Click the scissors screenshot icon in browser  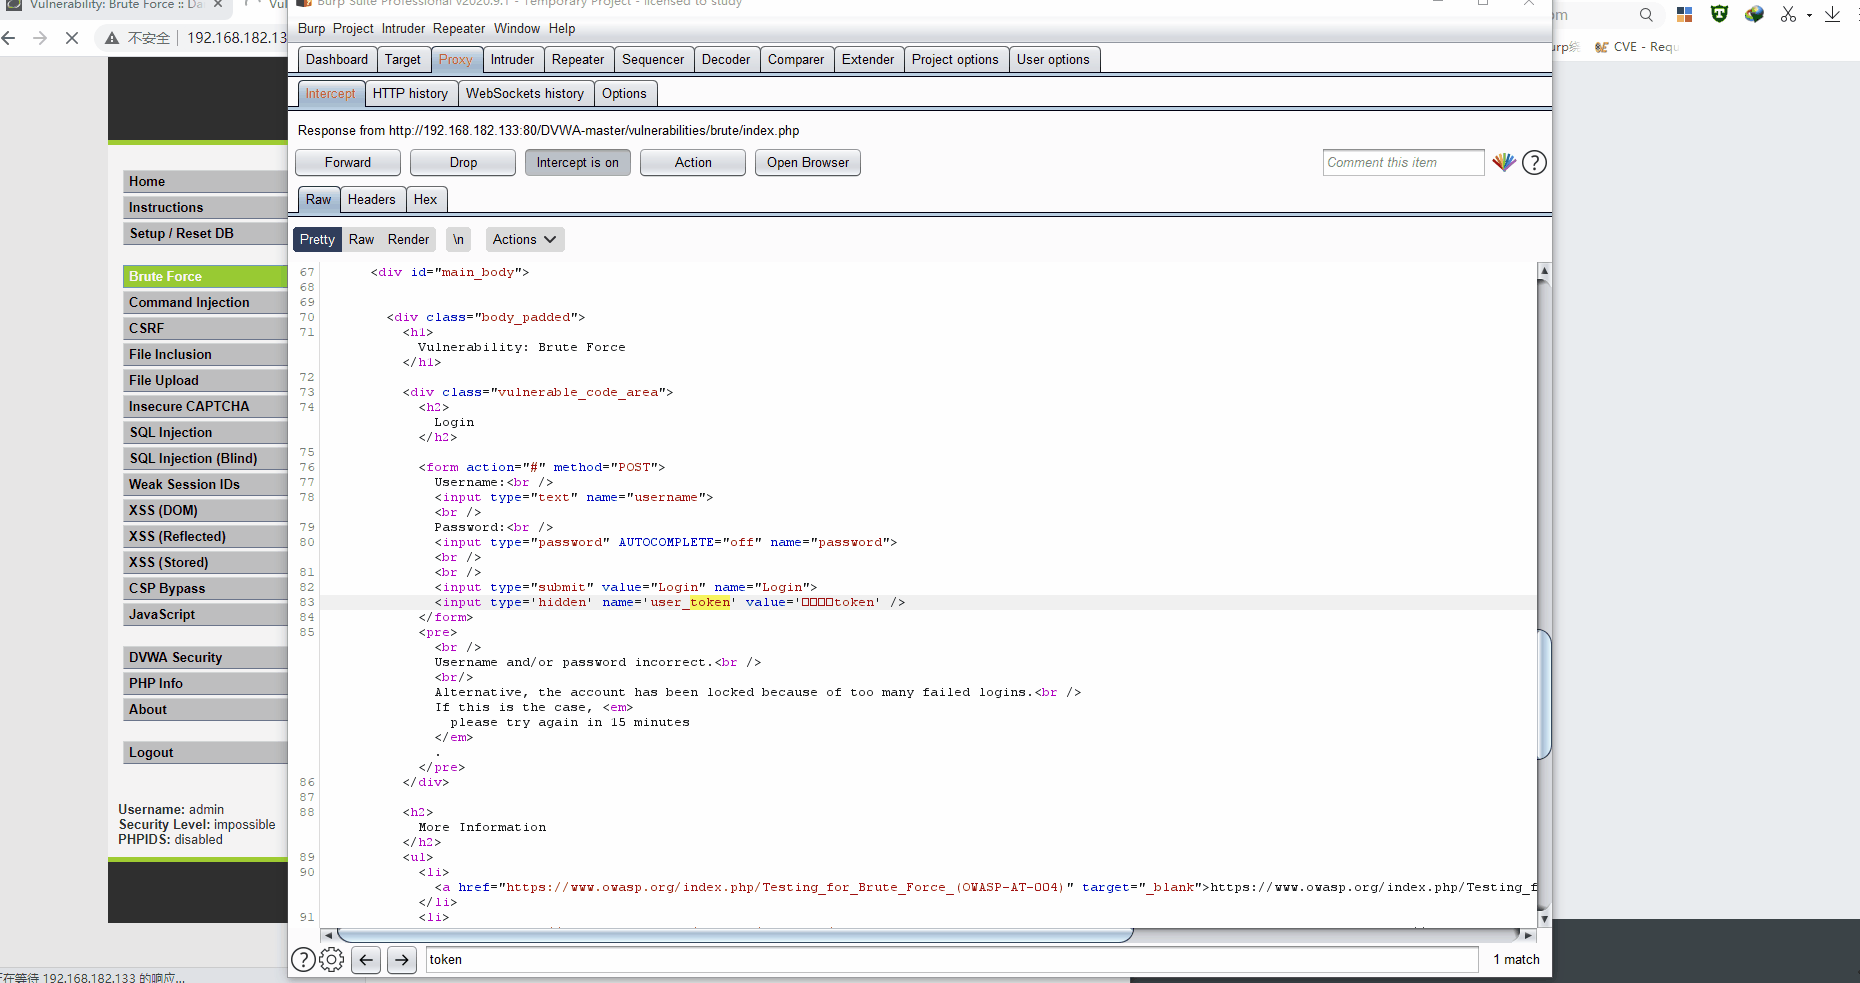pyautogui.click(x=1788, y=14)
